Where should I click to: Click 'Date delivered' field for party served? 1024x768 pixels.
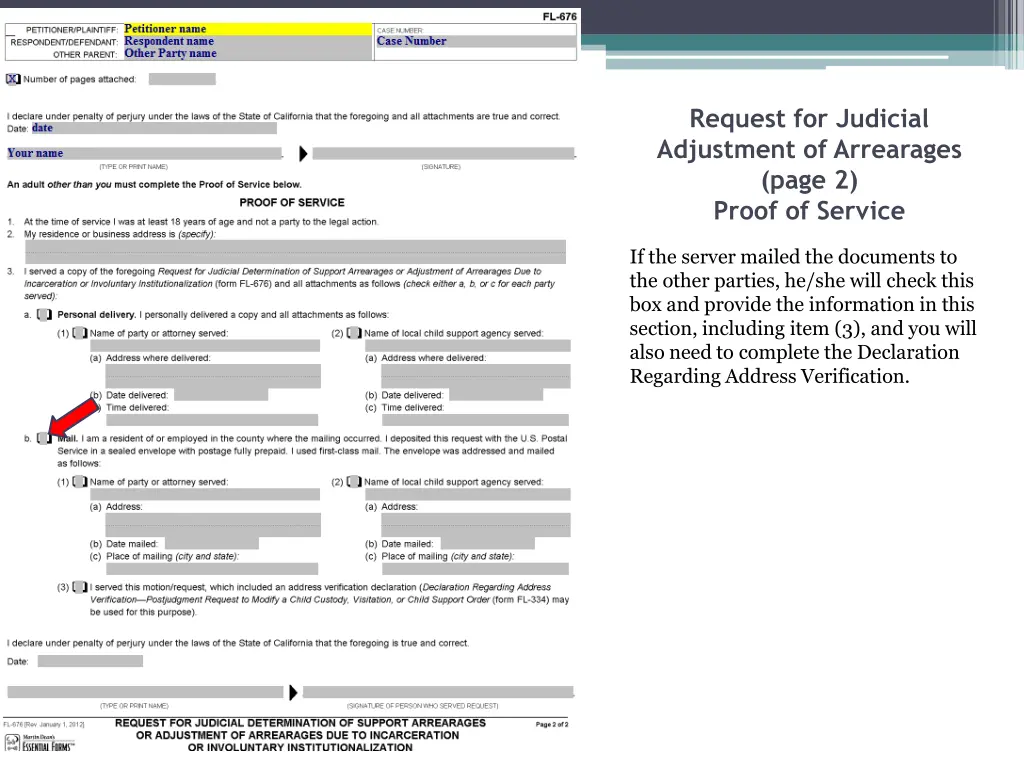click(221, 394)
